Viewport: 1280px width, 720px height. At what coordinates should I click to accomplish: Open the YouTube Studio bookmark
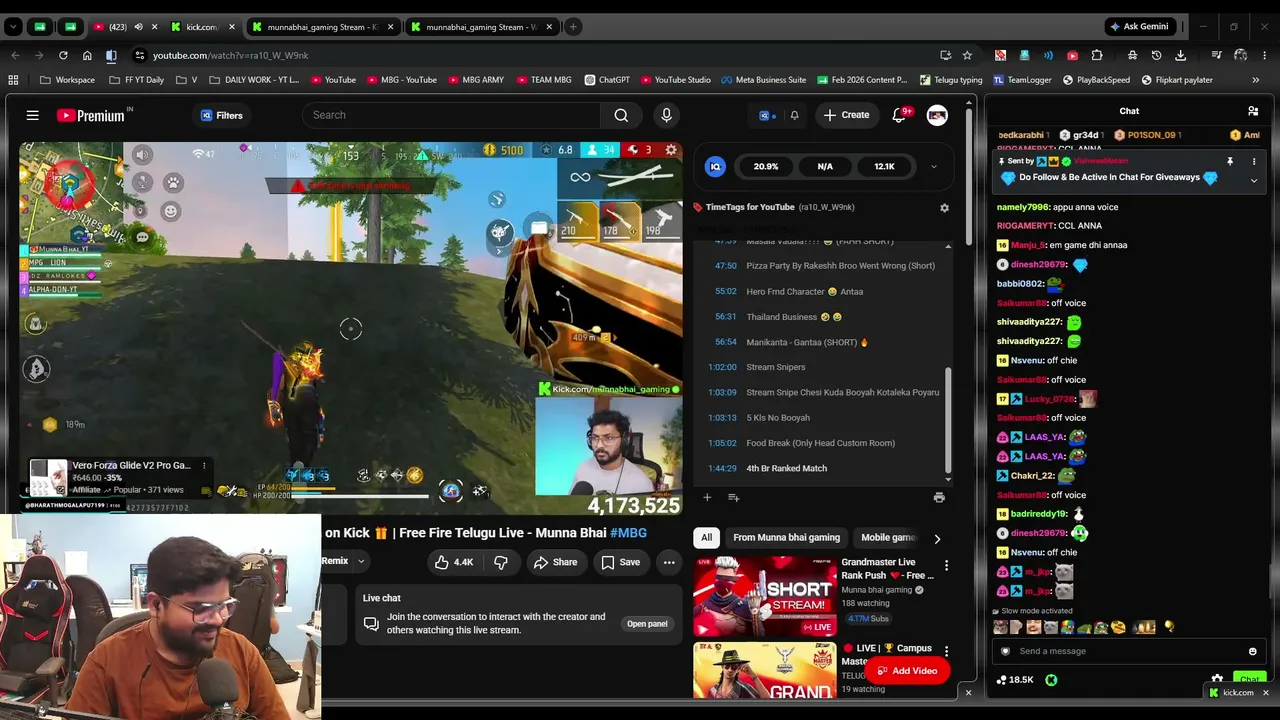(x=675, y=80)
